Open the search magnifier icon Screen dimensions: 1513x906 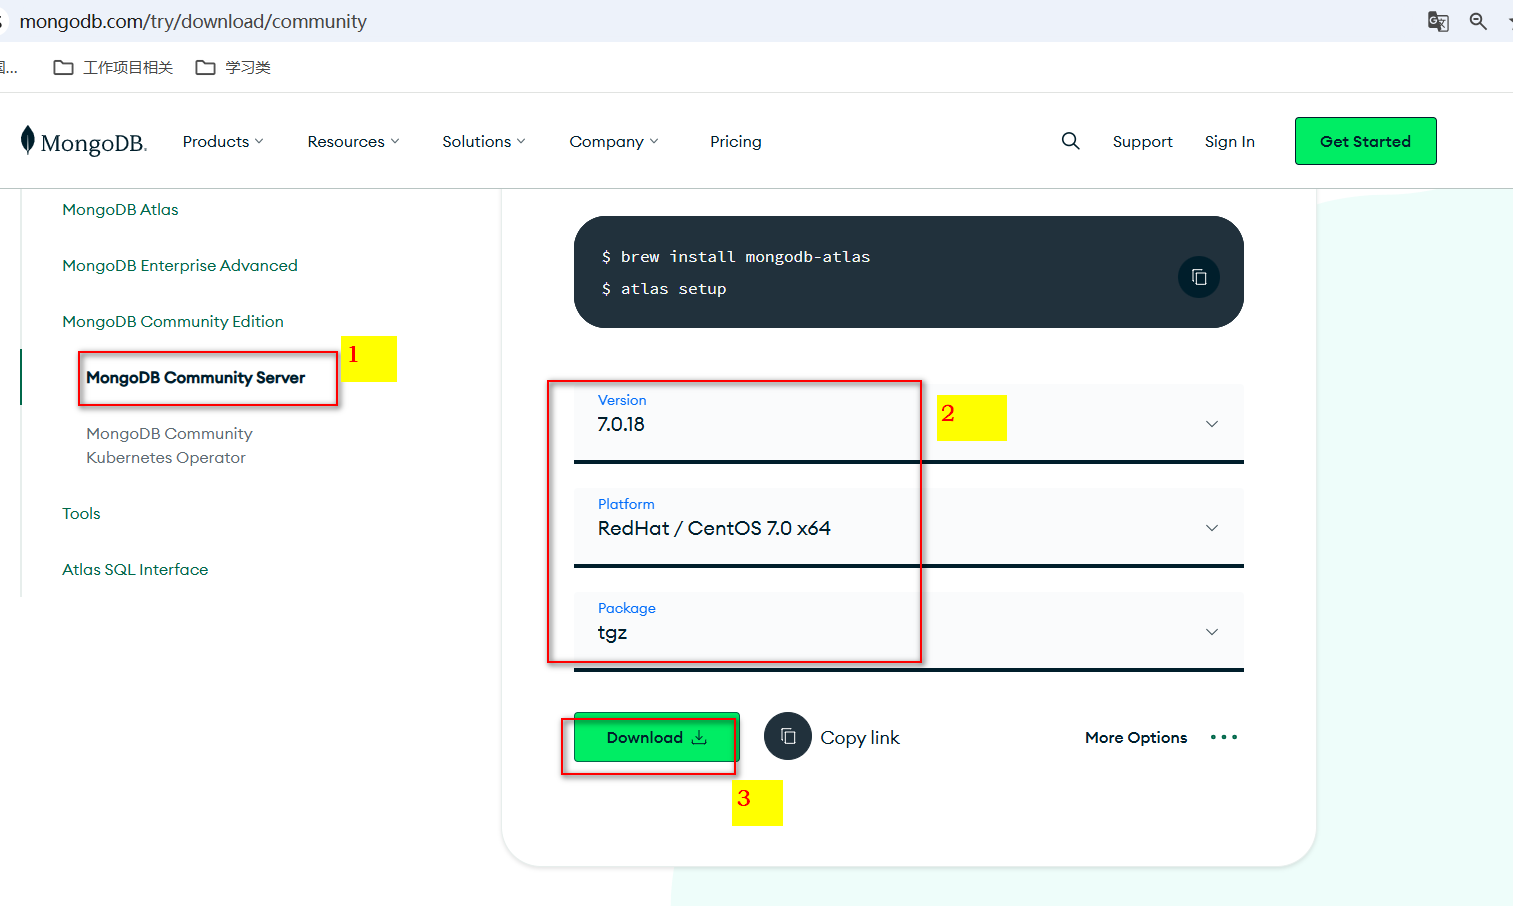(x=1070, y=141)
